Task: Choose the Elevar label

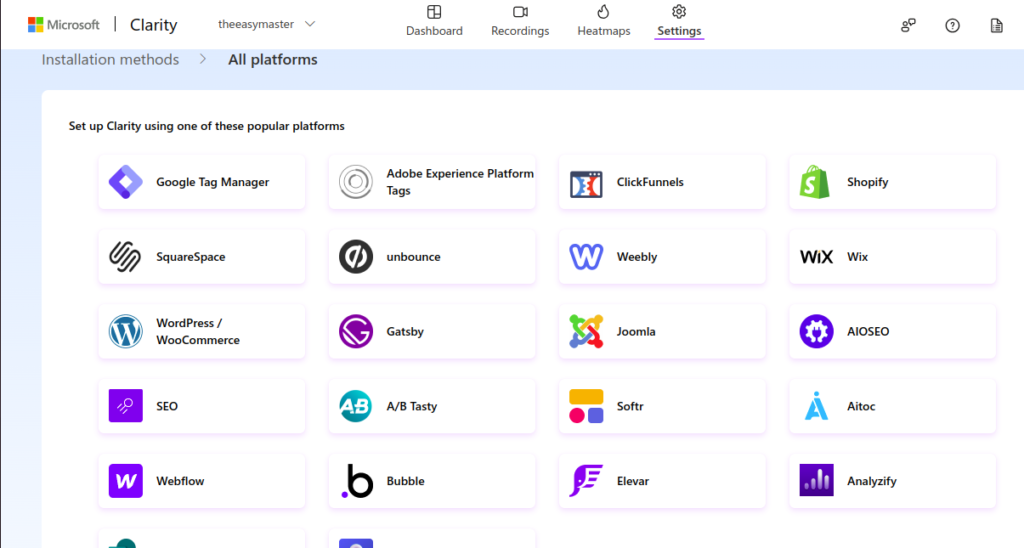Action: coord(633,481)
